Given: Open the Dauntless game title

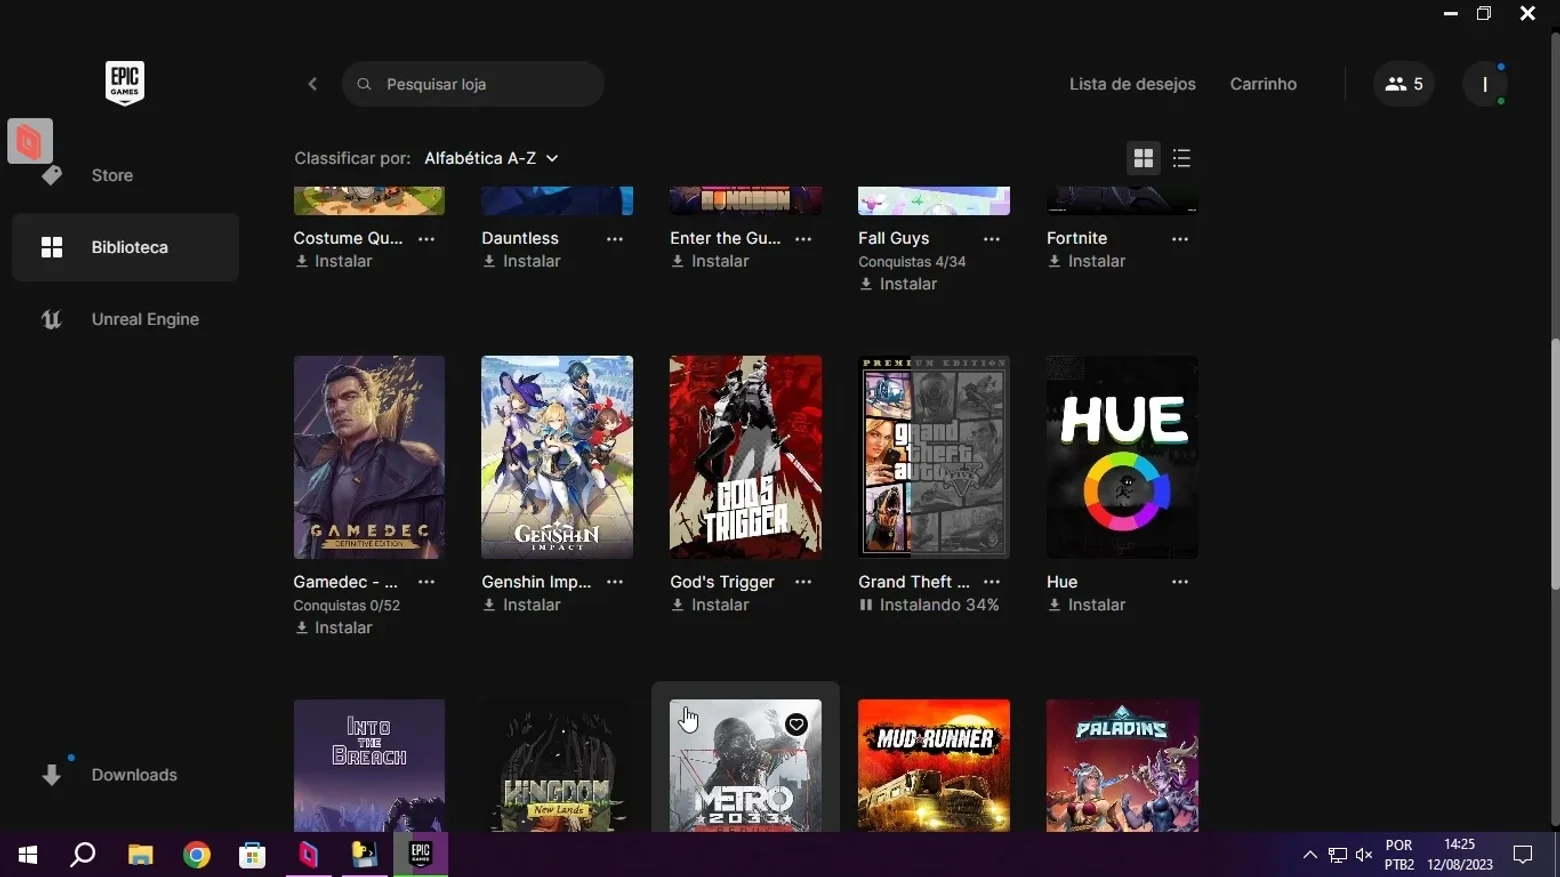Looking at the screenshot, I should click(520, 238).
